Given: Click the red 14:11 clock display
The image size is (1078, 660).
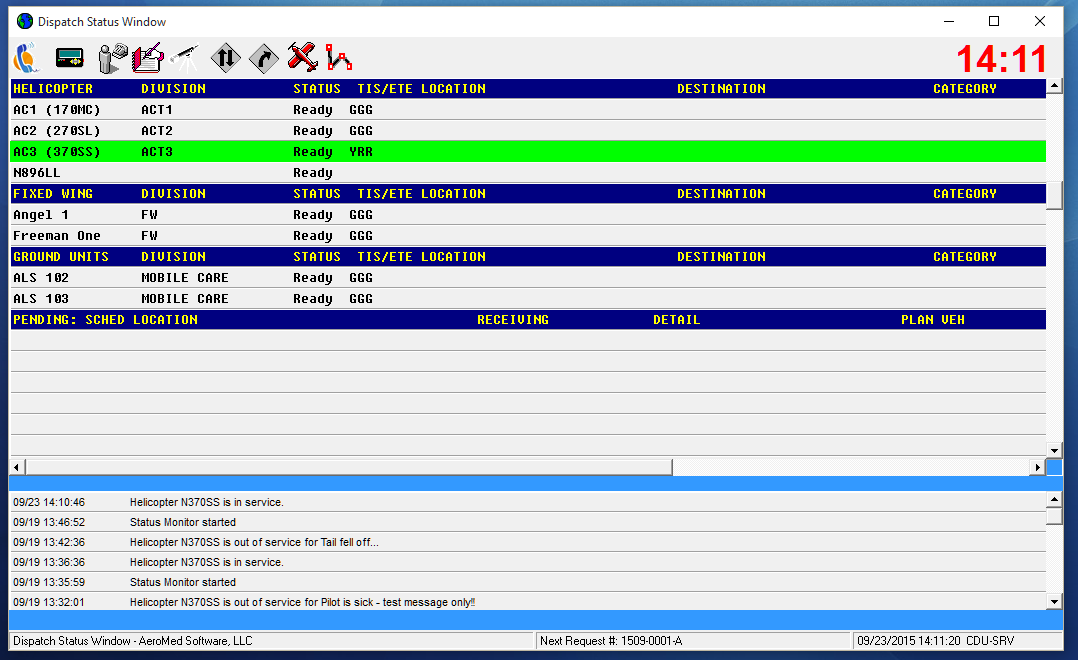Looking at the screenshot, I should pos(1001,59).
